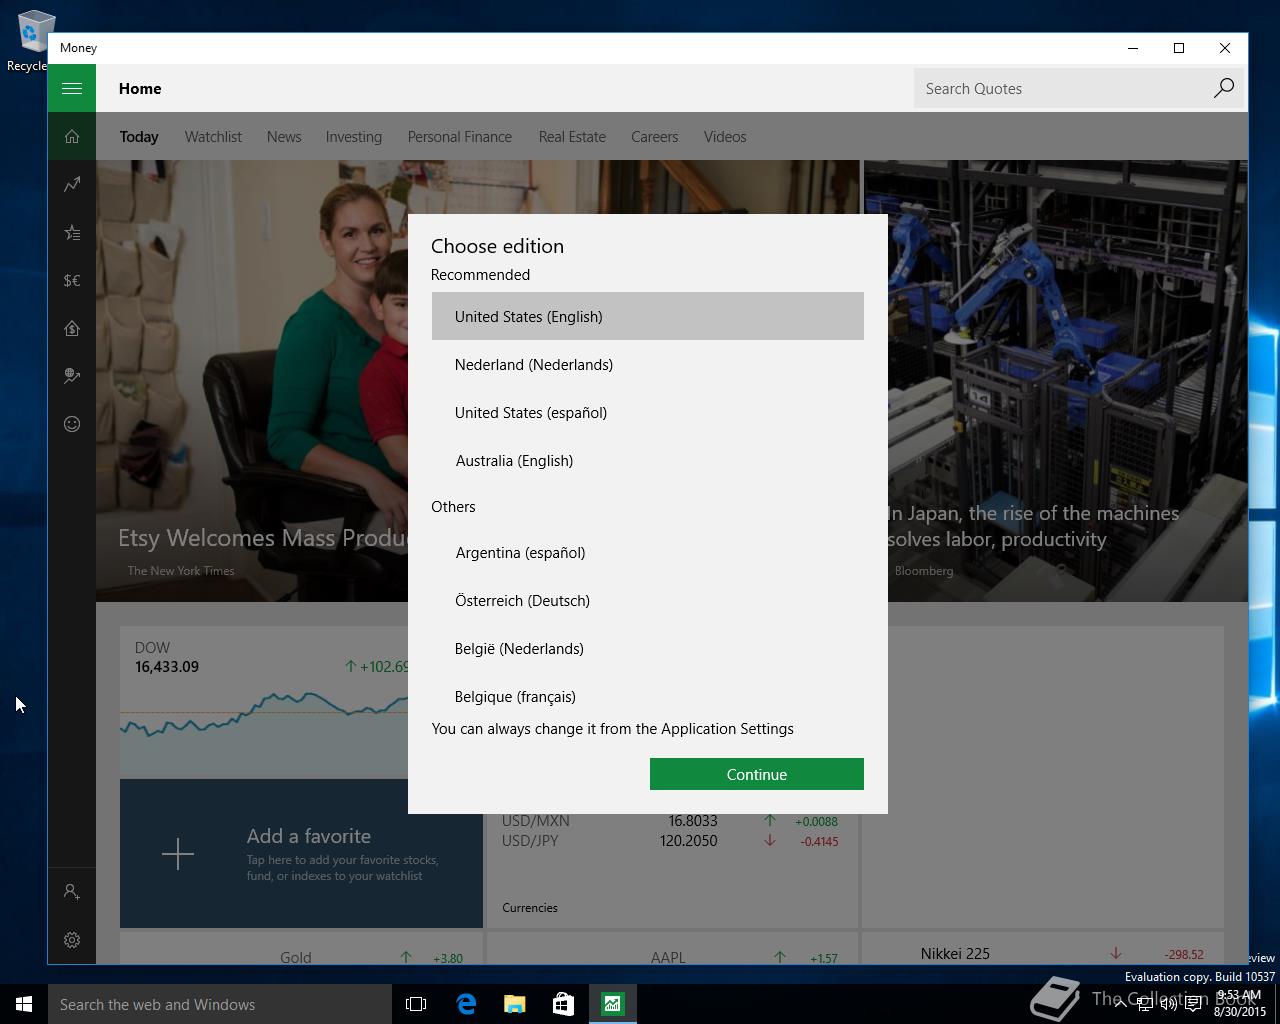Open Task View from the taskbar

416,1004
